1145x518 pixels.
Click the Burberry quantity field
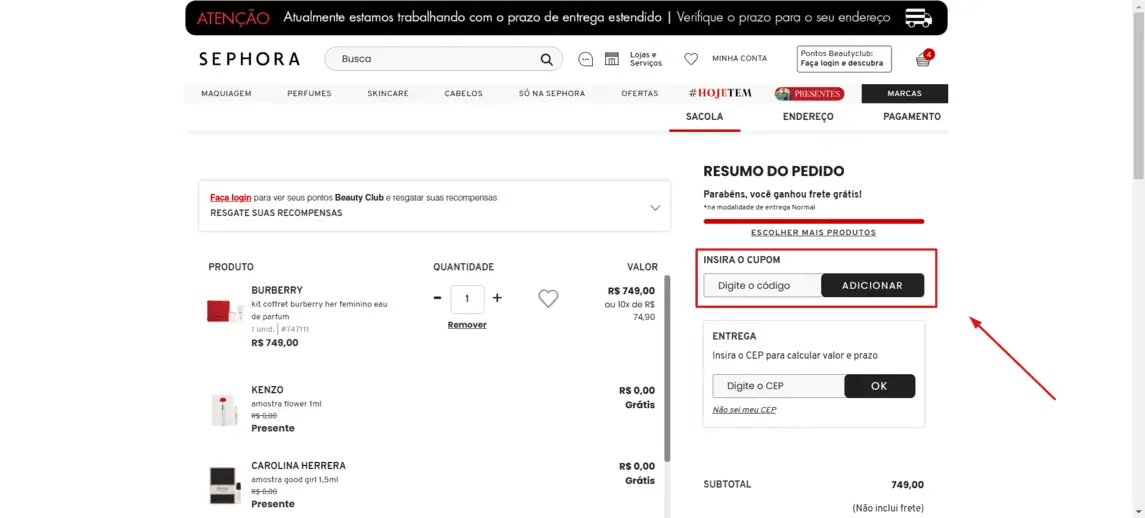pos(467,298)
